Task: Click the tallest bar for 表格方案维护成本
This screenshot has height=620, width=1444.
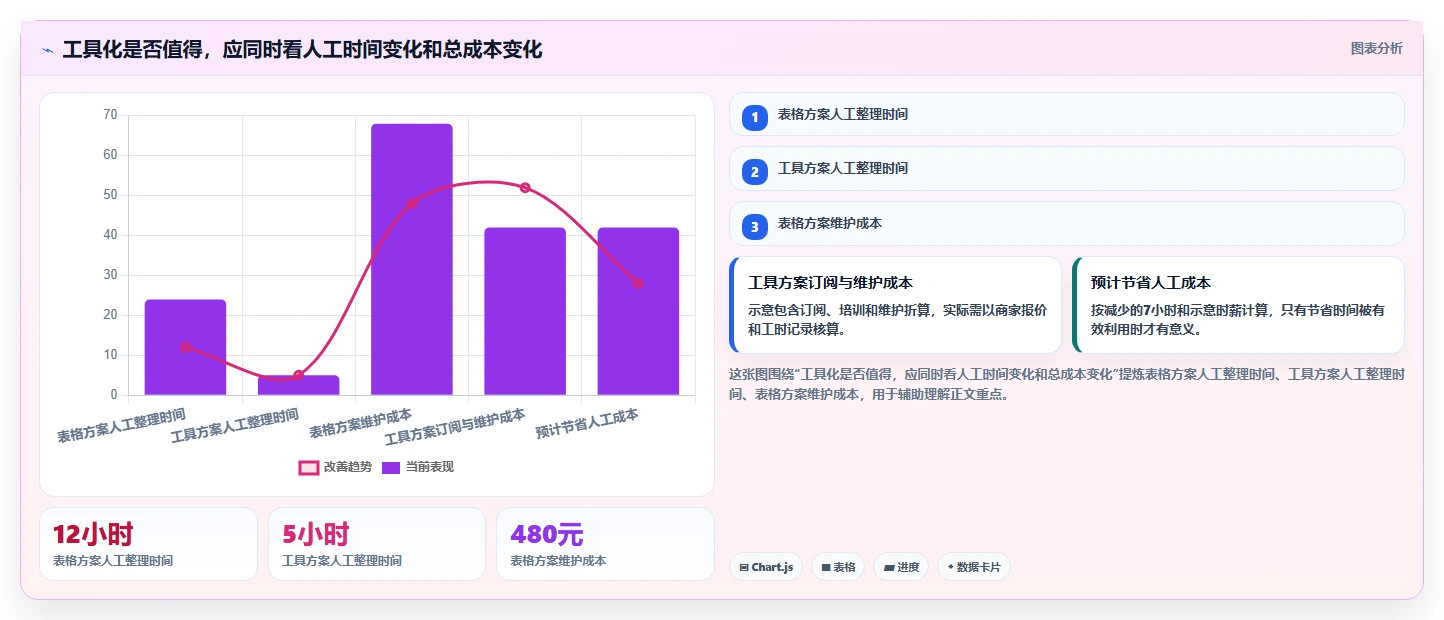Action: click(x=412, y=259)
